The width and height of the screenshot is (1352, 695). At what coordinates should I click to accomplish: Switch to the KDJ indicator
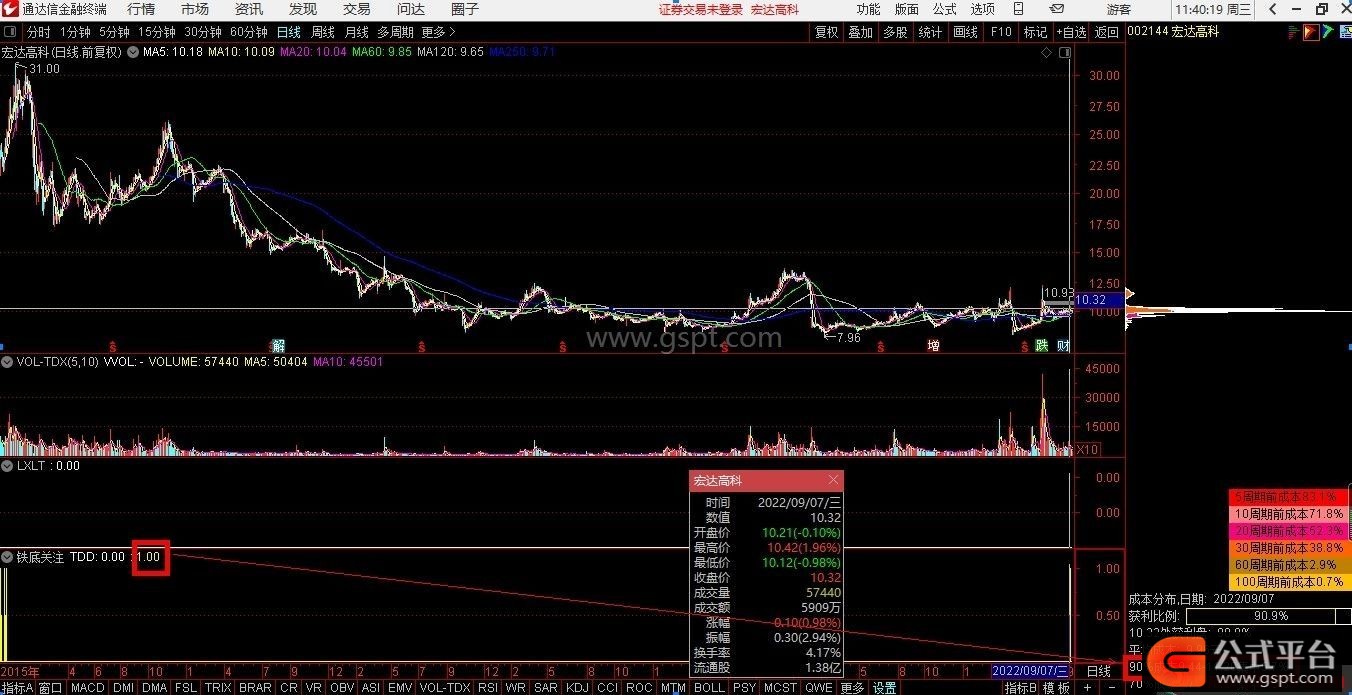coord(577,688)
